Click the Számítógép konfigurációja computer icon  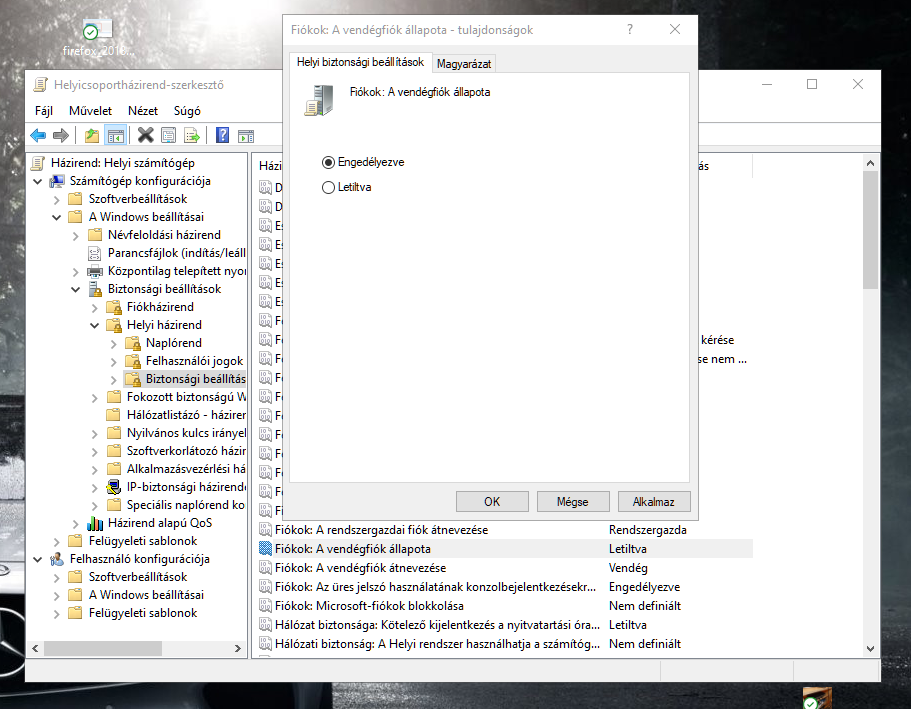pyautogui.click(x=57, y=181)
